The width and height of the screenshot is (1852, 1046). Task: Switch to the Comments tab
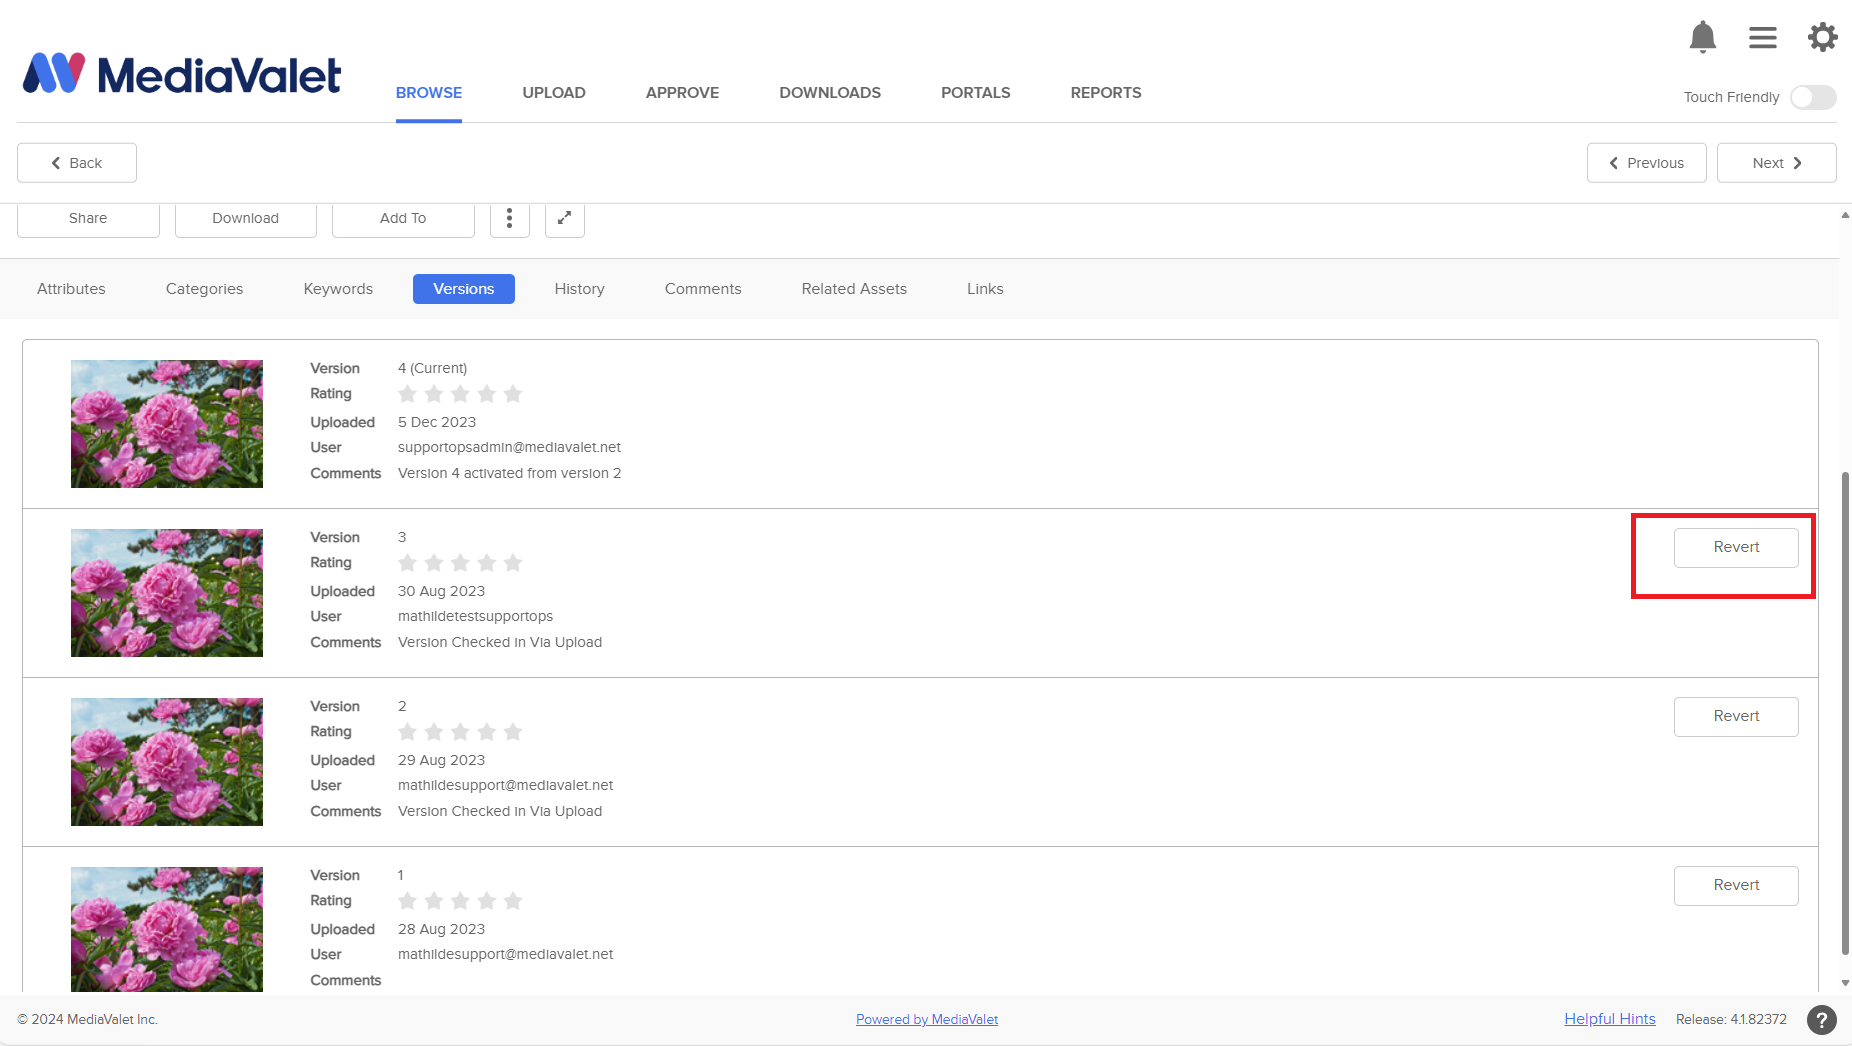click(x=703, y=289)
